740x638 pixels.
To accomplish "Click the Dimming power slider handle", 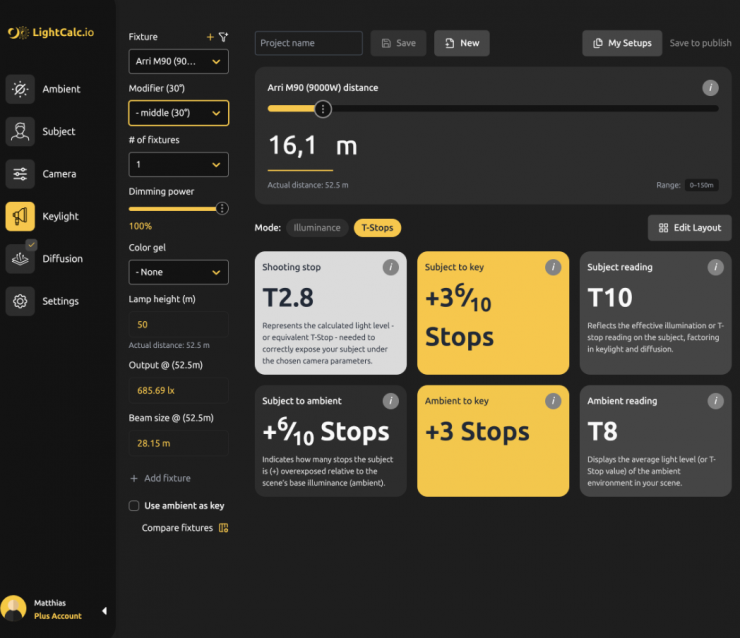I will tap(220, 208).
